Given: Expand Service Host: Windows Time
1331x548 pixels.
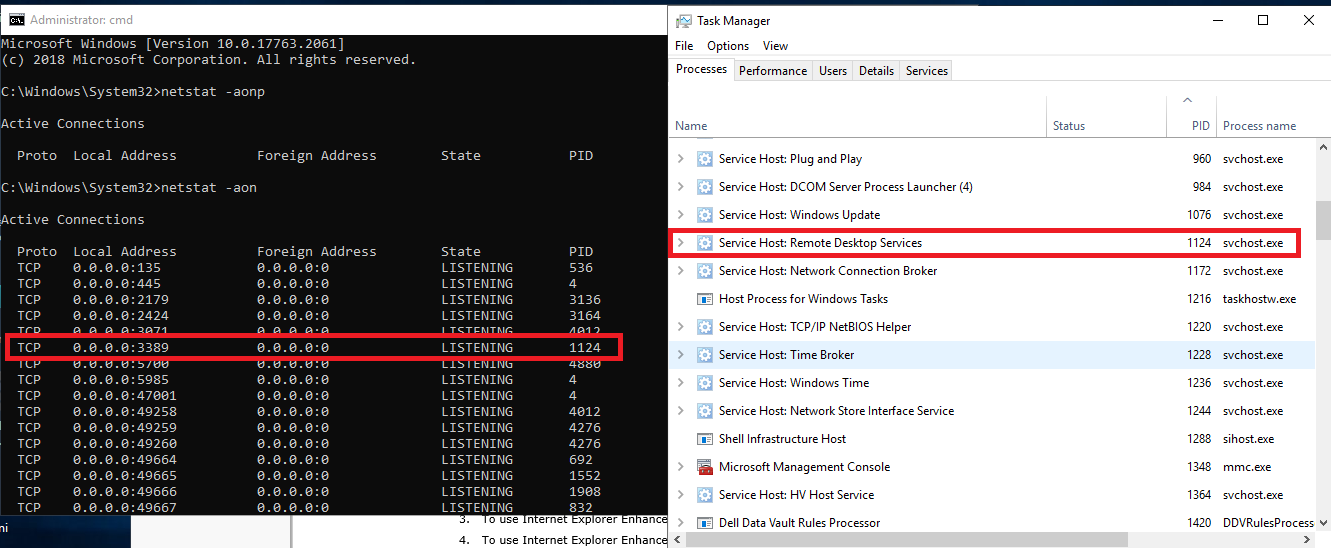Looking at the screenshot, I should [x=681, y=383].
